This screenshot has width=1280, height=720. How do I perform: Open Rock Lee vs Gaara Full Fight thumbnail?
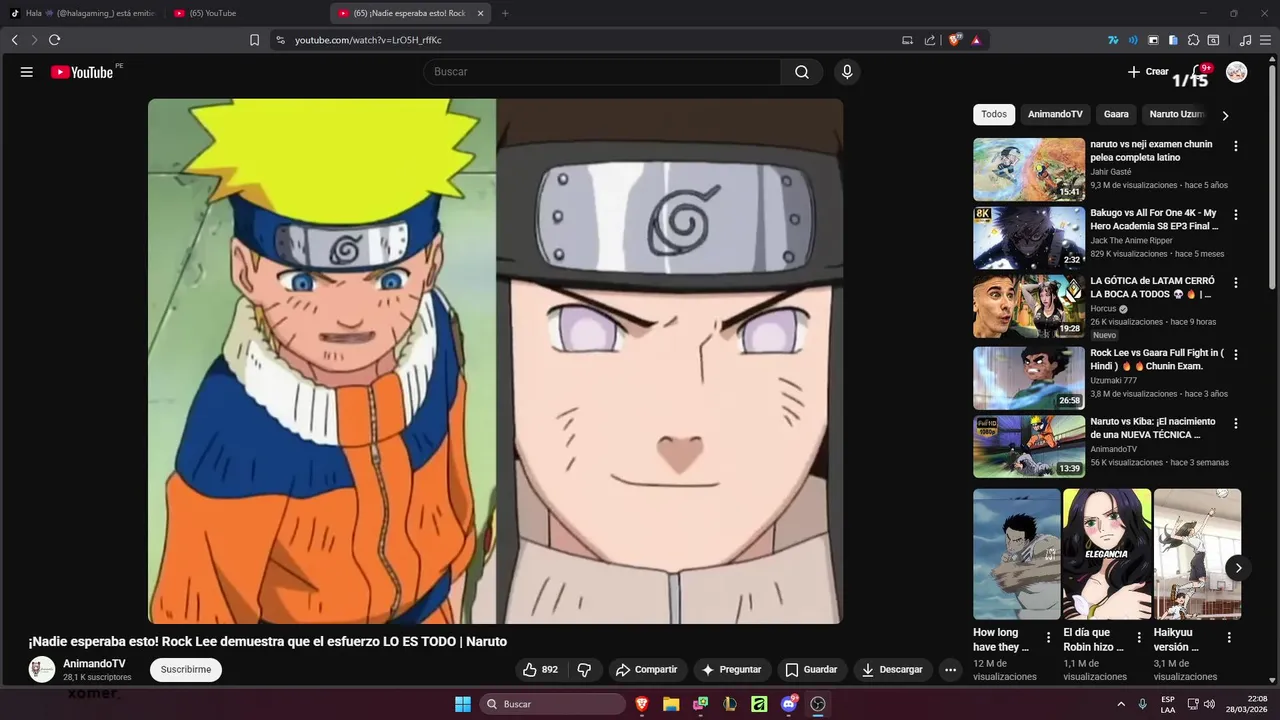click(1029, 378)
